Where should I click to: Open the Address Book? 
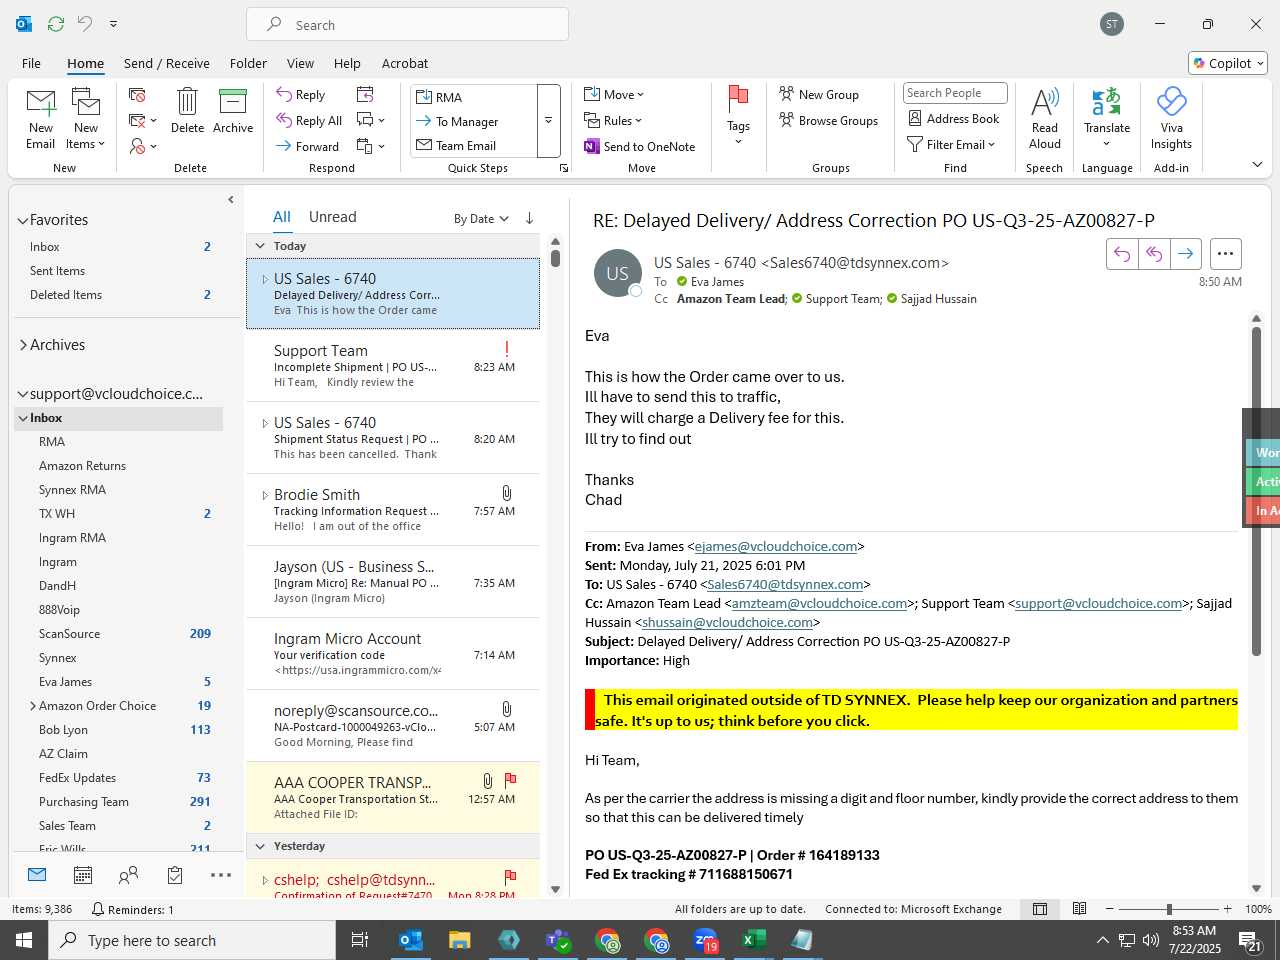click(954, 119)
